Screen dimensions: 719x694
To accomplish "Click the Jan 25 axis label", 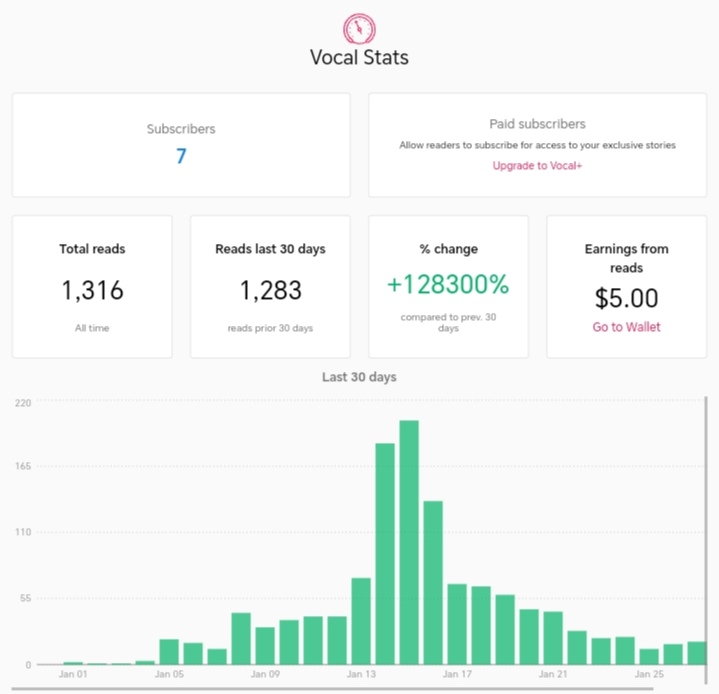I will (x=649, y=674).
